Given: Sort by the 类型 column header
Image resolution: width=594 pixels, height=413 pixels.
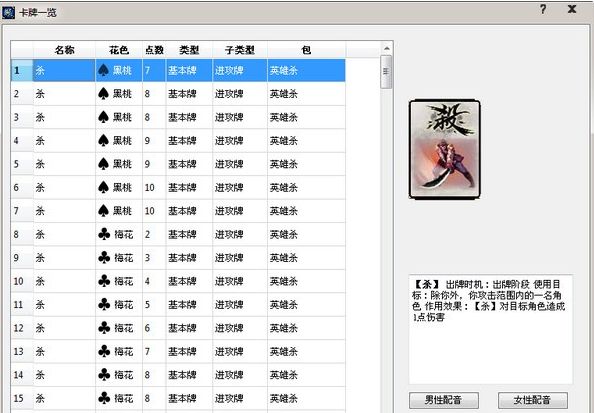Looking at the screenshot, I should pyautogui.click(x=189, y=50).
